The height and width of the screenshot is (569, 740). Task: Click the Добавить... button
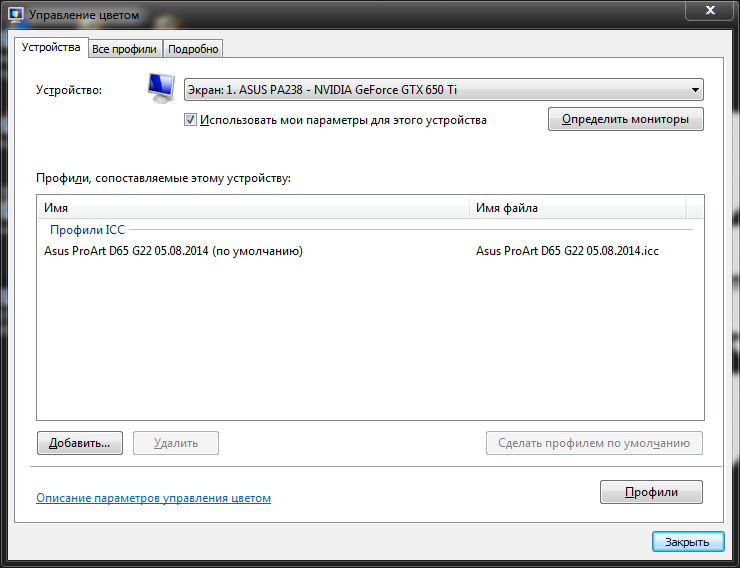click(80, 443)
